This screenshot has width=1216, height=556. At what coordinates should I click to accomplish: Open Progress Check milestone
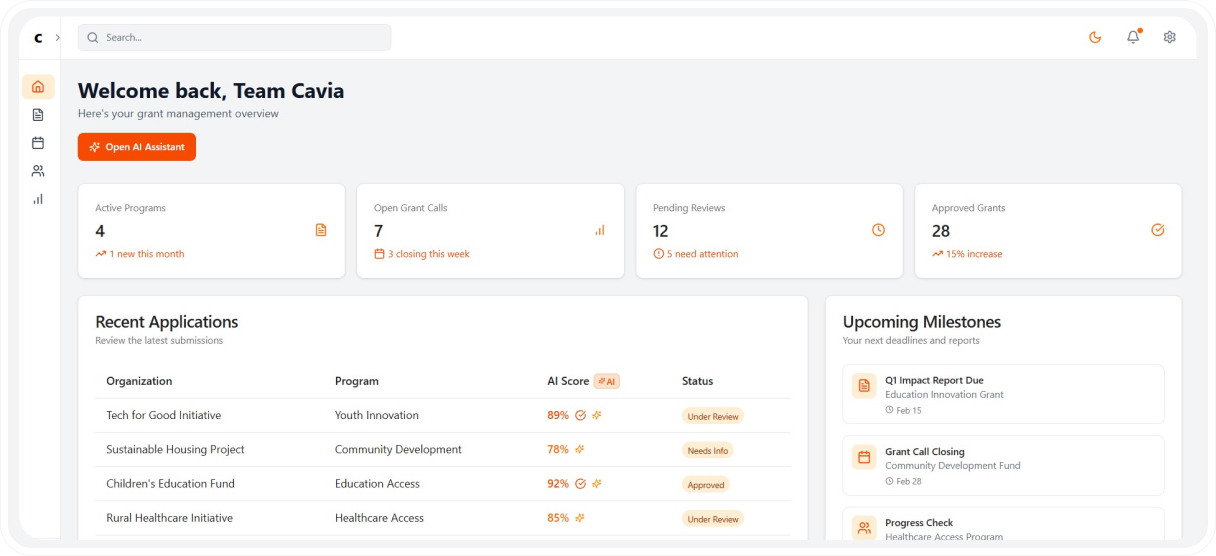[1003, 524]
